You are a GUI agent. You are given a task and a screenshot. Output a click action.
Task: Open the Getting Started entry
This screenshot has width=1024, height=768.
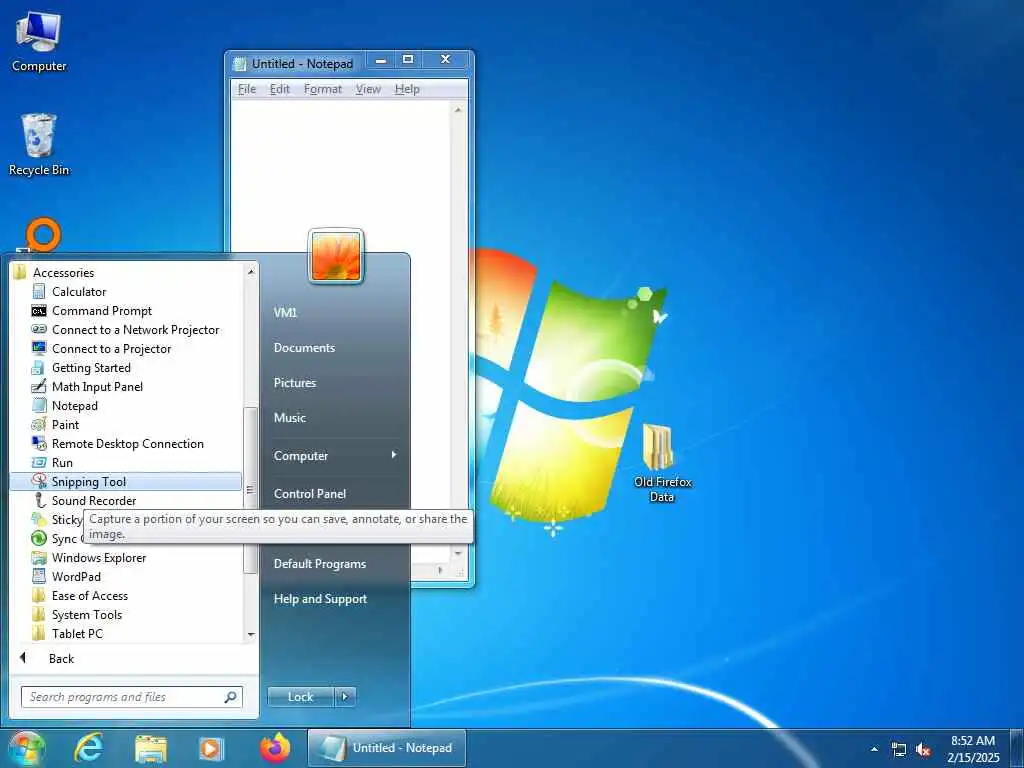(x=91, y=368)
